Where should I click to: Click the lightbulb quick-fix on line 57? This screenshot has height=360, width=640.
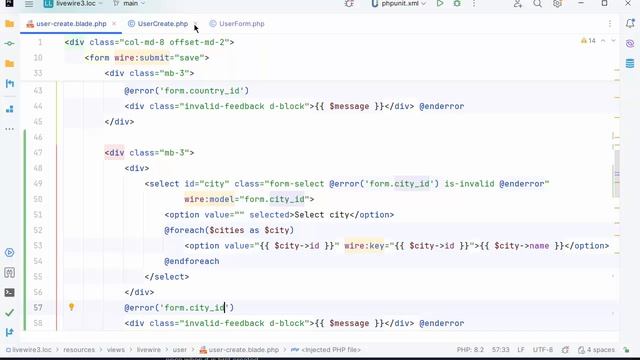pyautogui.click(x=71, y=307)
